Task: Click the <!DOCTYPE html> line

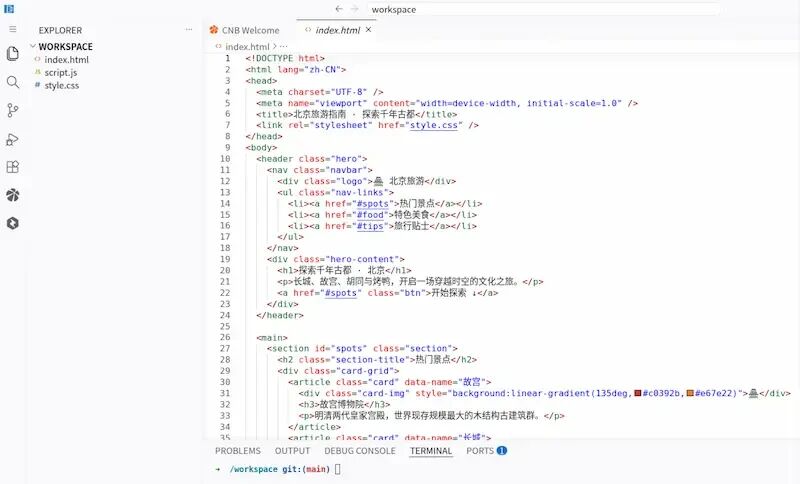Action: [285, 58]
